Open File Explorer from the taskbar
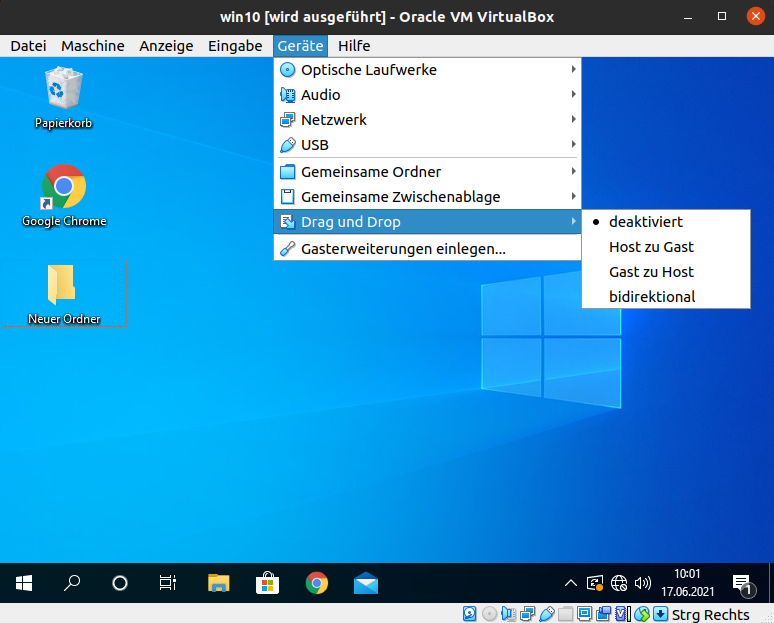Screen dimensions: 774x623 point(219,583)
